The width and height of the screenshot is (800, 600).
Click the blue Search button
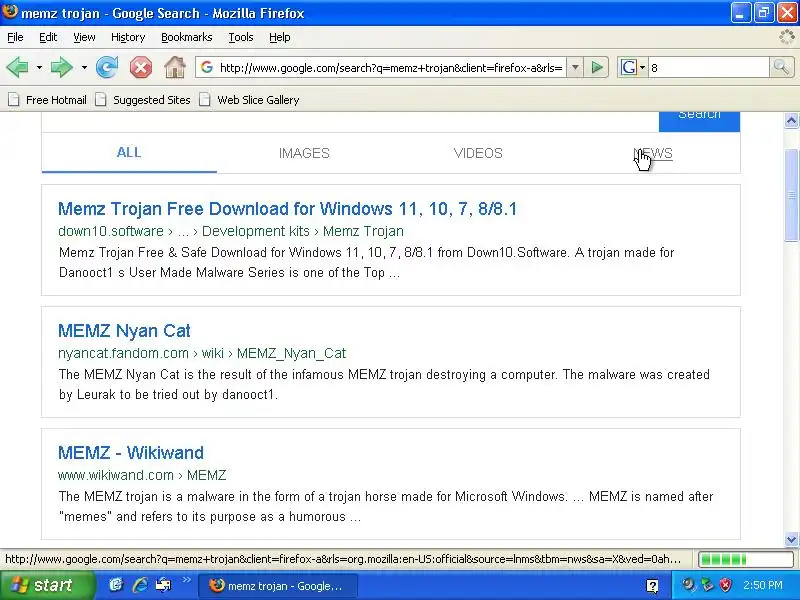point(699,121)
